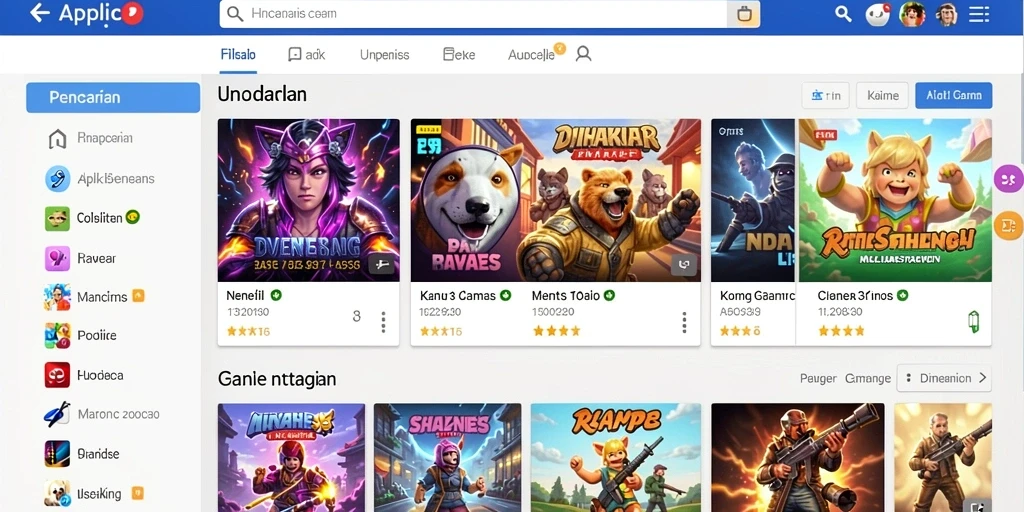Viewport: 1024px width, 512px height.
Task: Click icon badge on bear banner corner
Action: (x=684, y=264)
